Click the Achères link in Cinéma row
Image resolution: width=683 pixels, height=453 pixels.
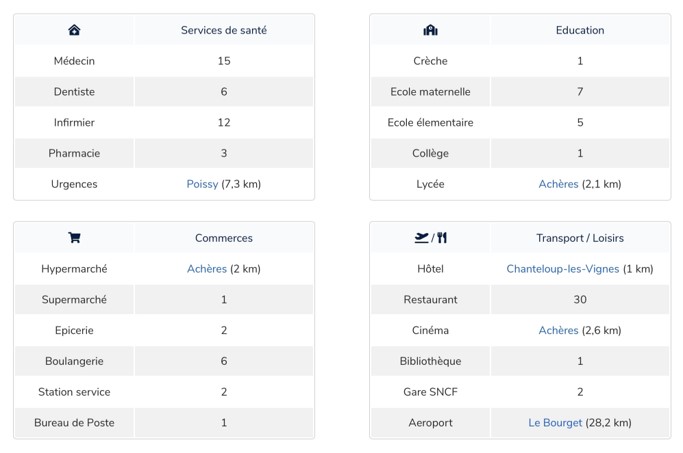click(558, 330)
